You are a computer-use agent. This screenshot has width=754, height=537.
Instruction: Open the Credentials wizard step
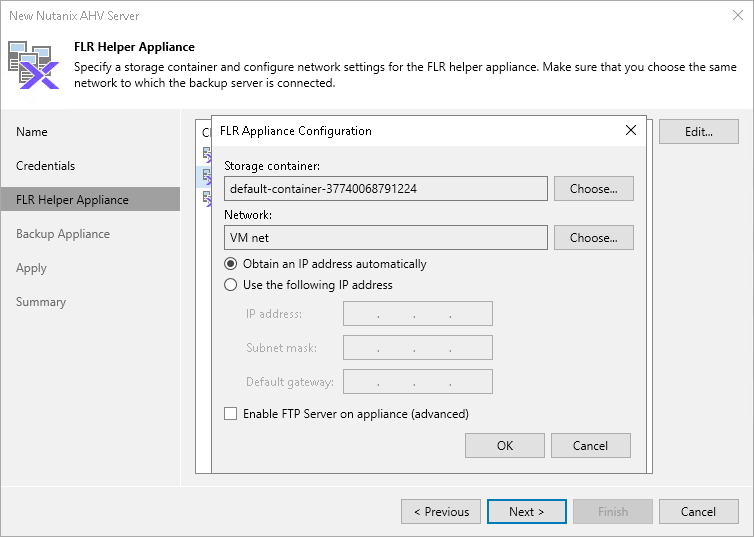coord(46,166)
